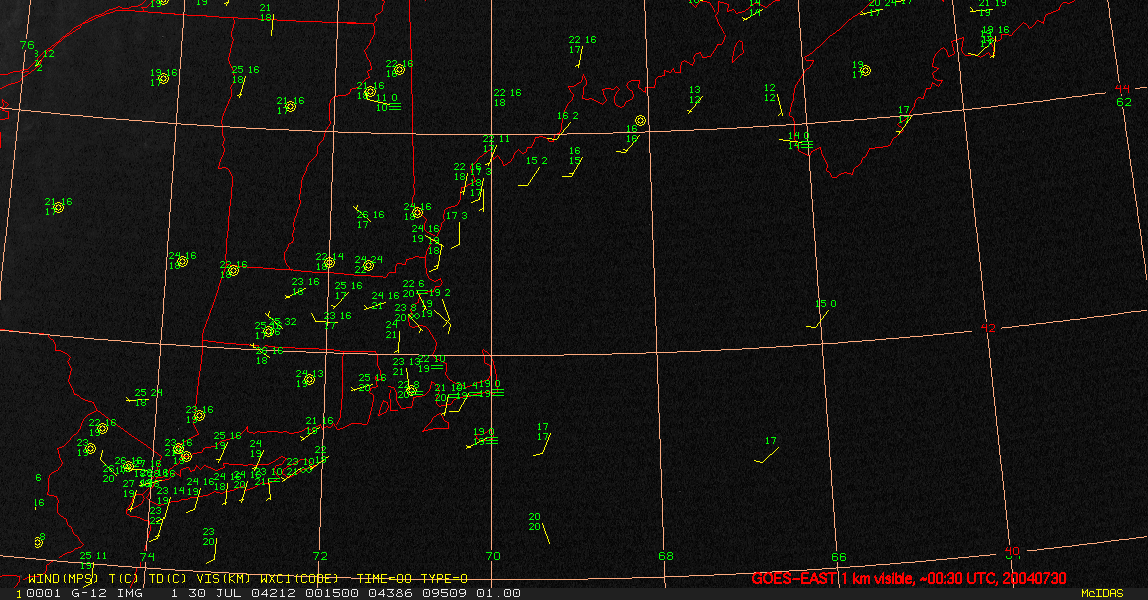Click the station plot reading 23 14
The height and width of the screenshot is (600, 1148).
tap(171, 491)
